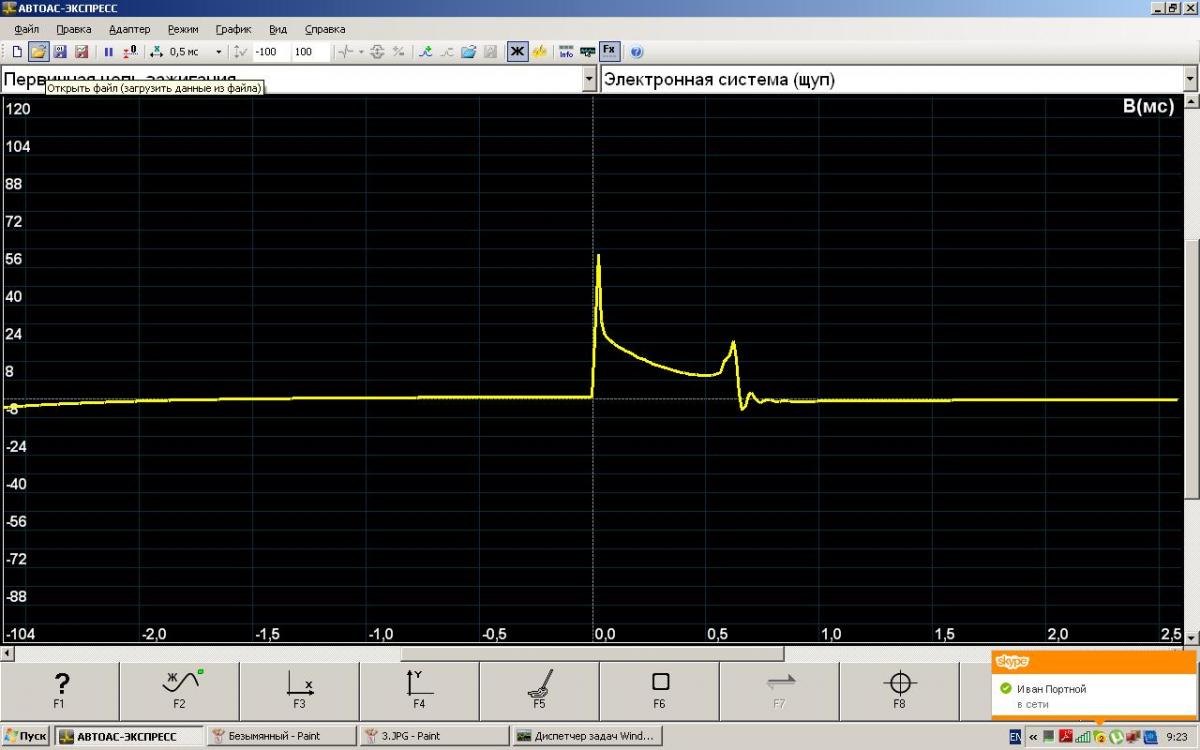This screenshot has width=1200, height=750.
Task: Switch to 3.JPG - Paint taskbar window
Action: 433,736
